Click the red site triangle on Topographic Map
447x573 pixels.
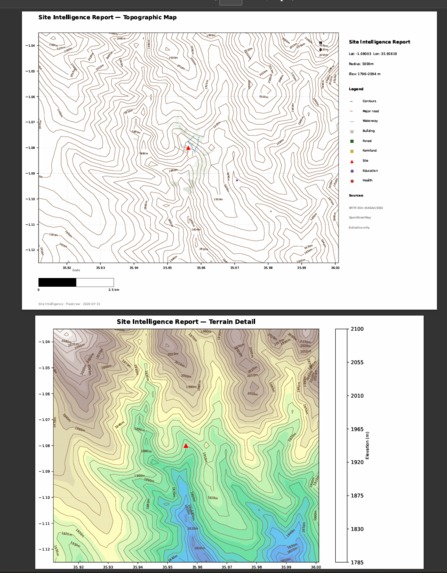(x=188, y=148)
